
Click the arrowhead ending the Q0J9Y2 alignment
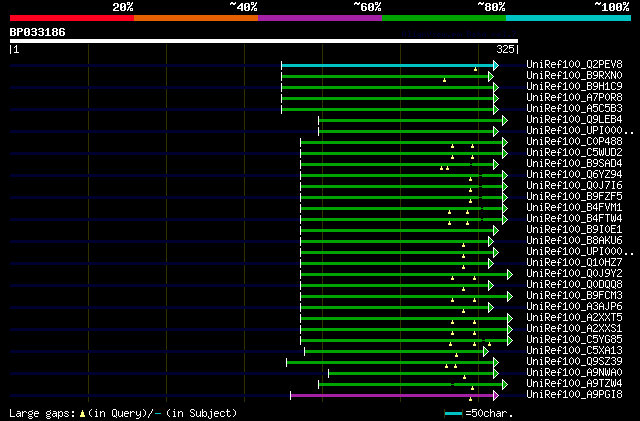(x=510, y=274)
